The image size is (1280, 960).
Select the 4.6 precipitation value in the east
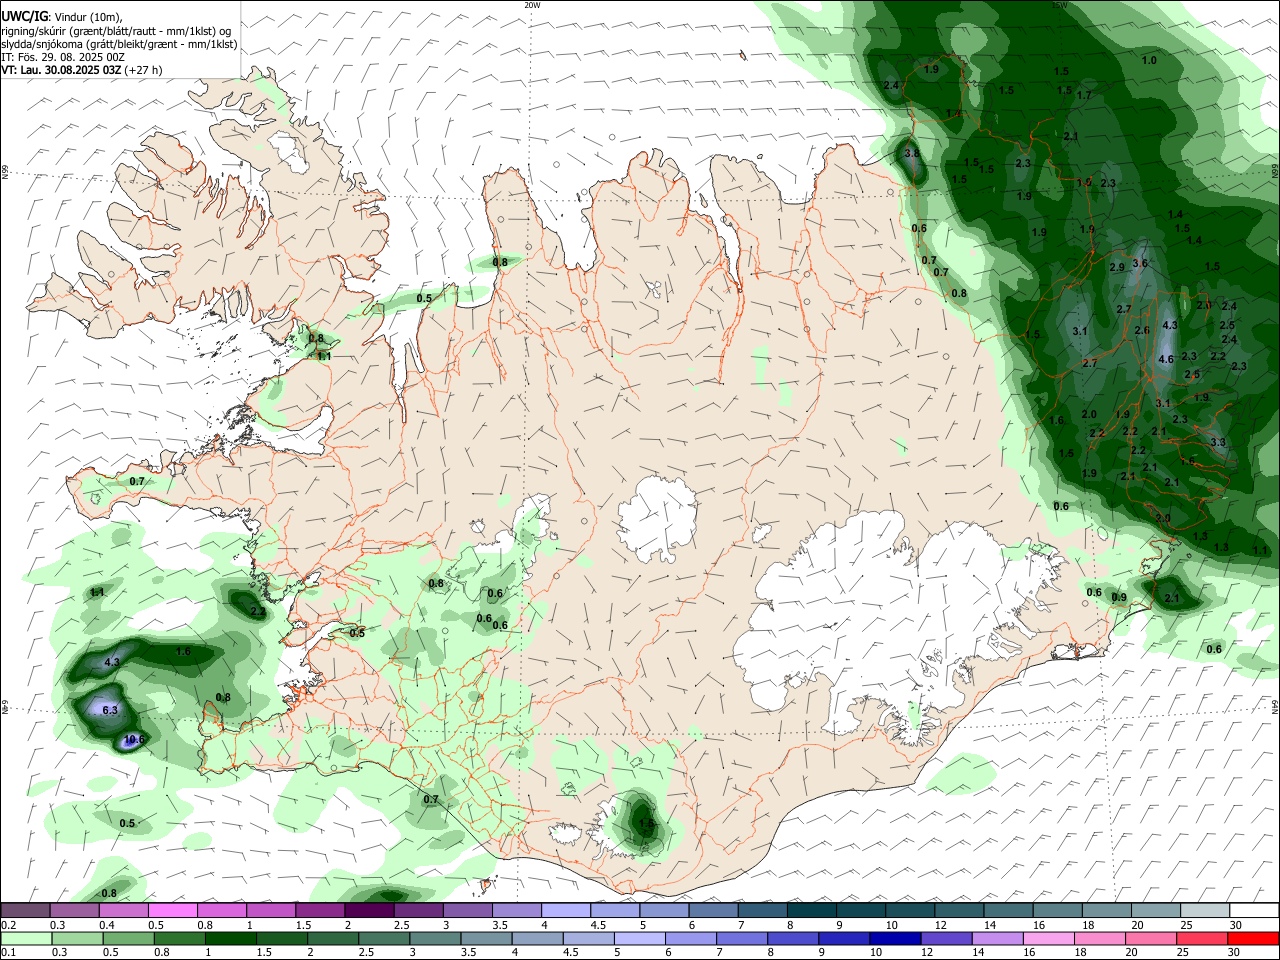[1165, 360]
